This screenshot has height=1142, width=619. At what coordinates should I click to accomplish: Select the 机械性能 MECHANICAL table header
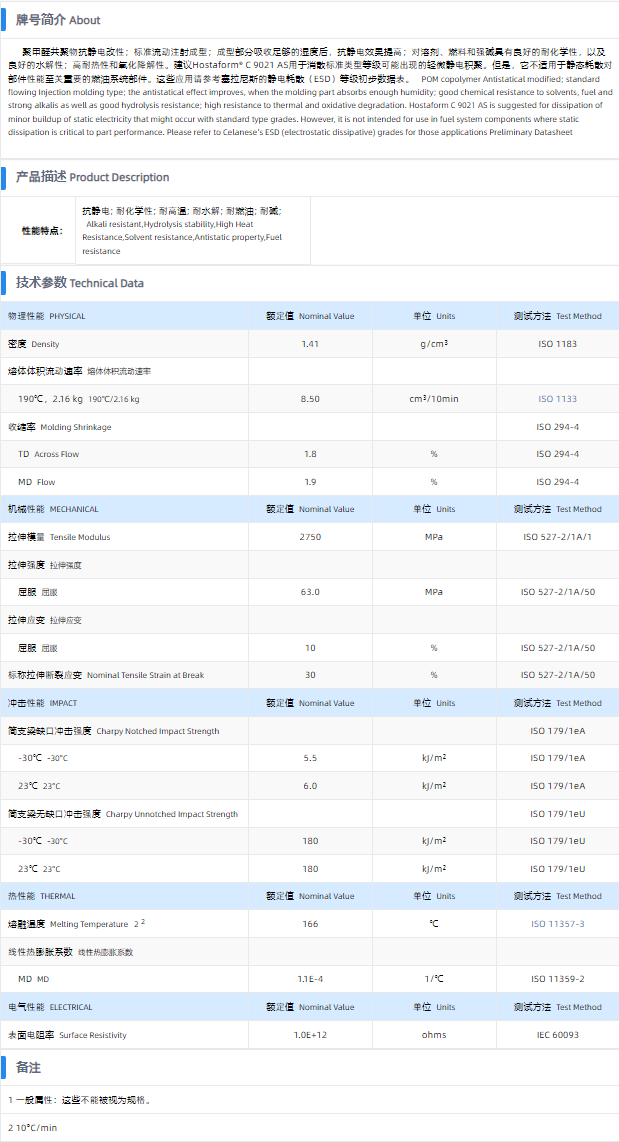point(53,509)
